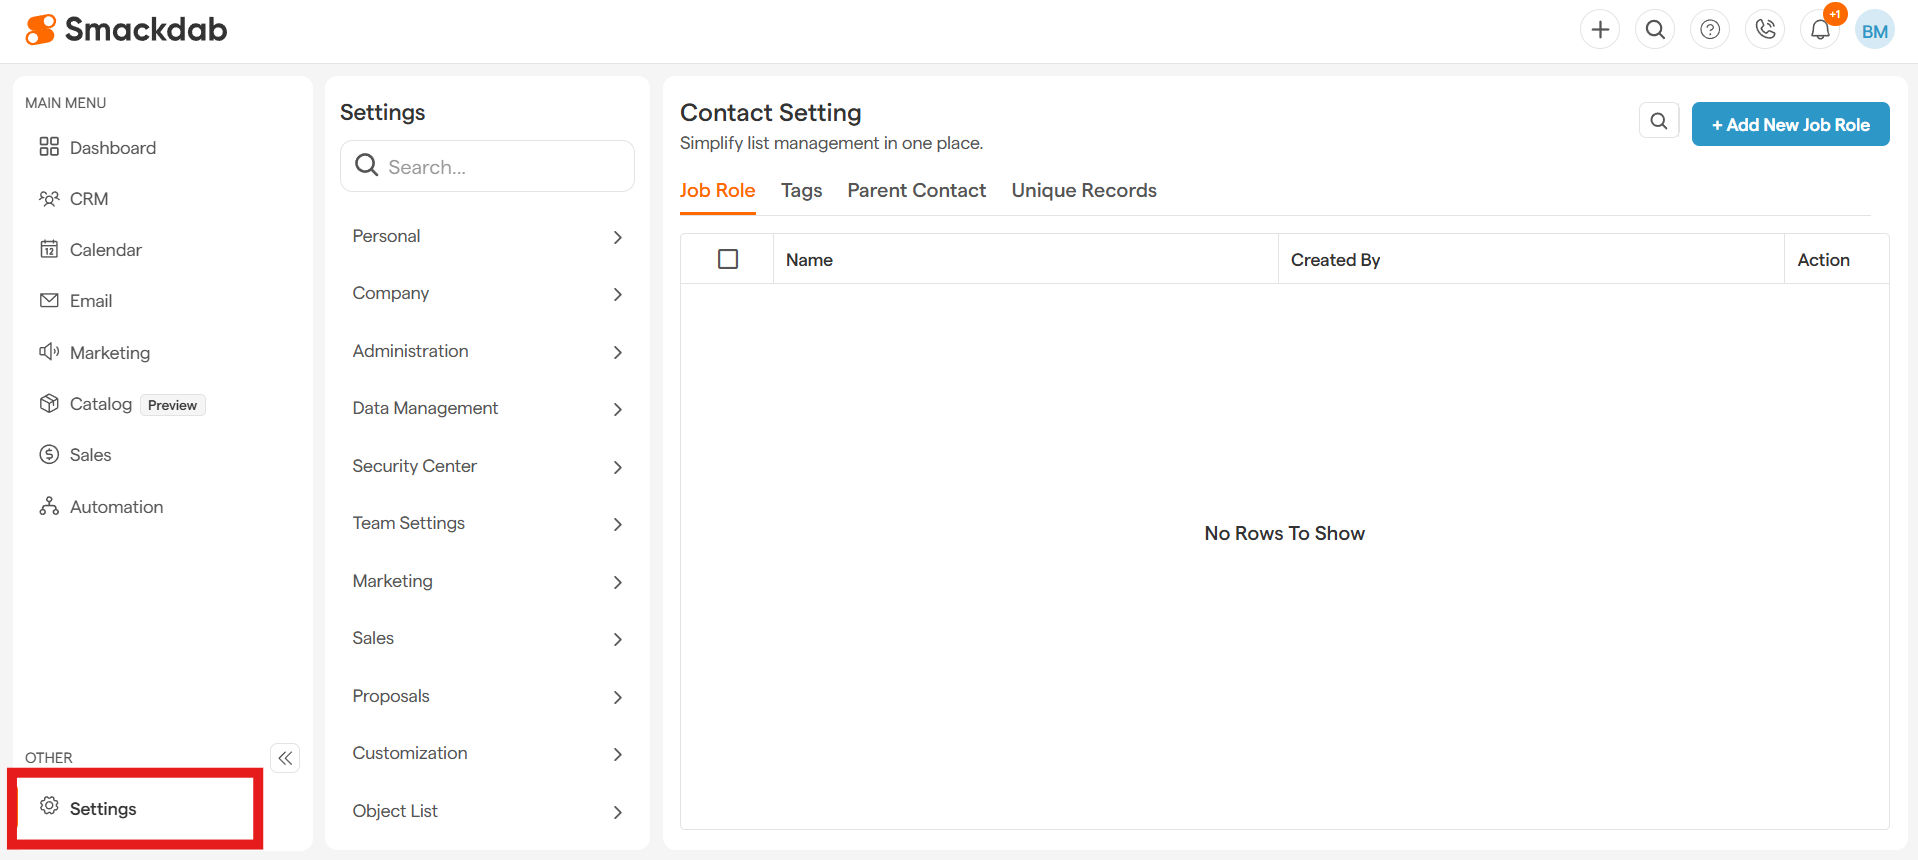Screen dimensions: 1918x860
Task: Expand Security Center settings section
Action: click(487, 466)
